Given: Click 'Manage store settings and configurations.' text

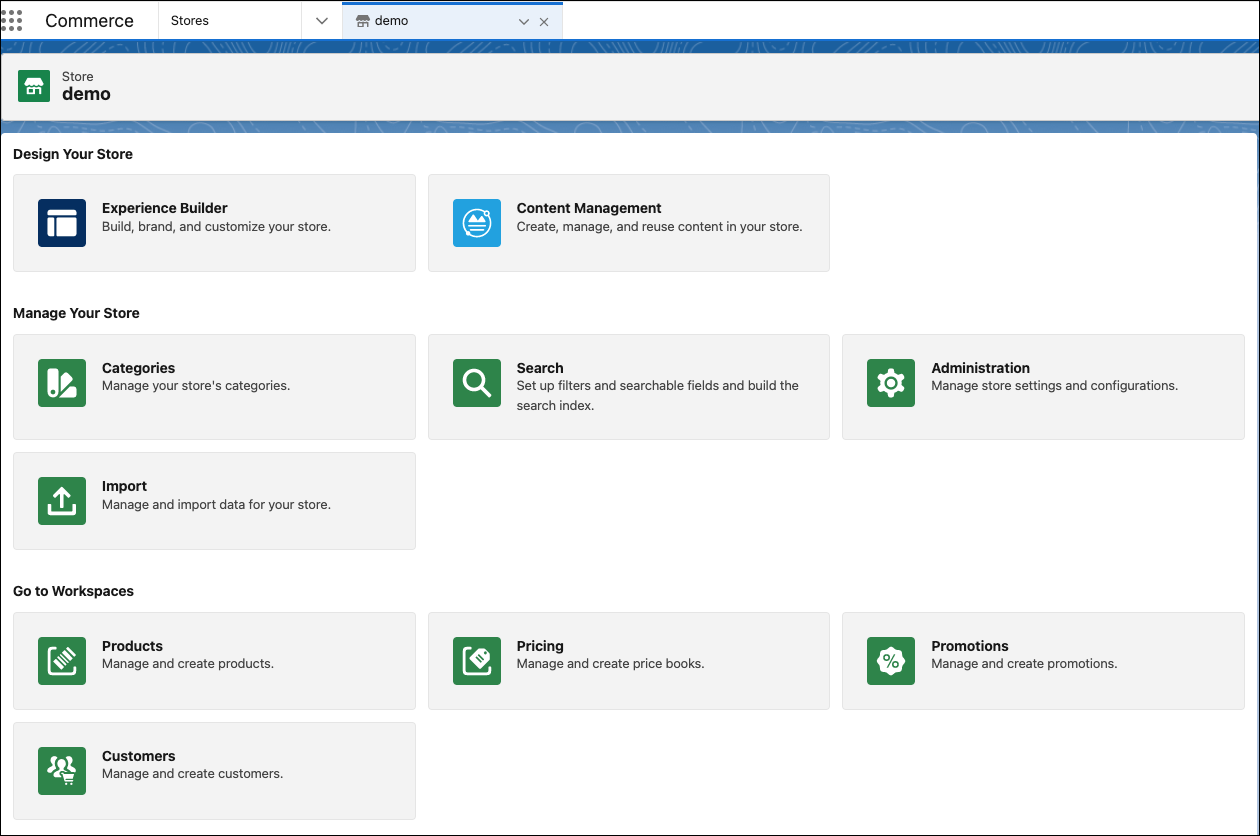Looking at the screenshot, I should [x=1055, y=385].
